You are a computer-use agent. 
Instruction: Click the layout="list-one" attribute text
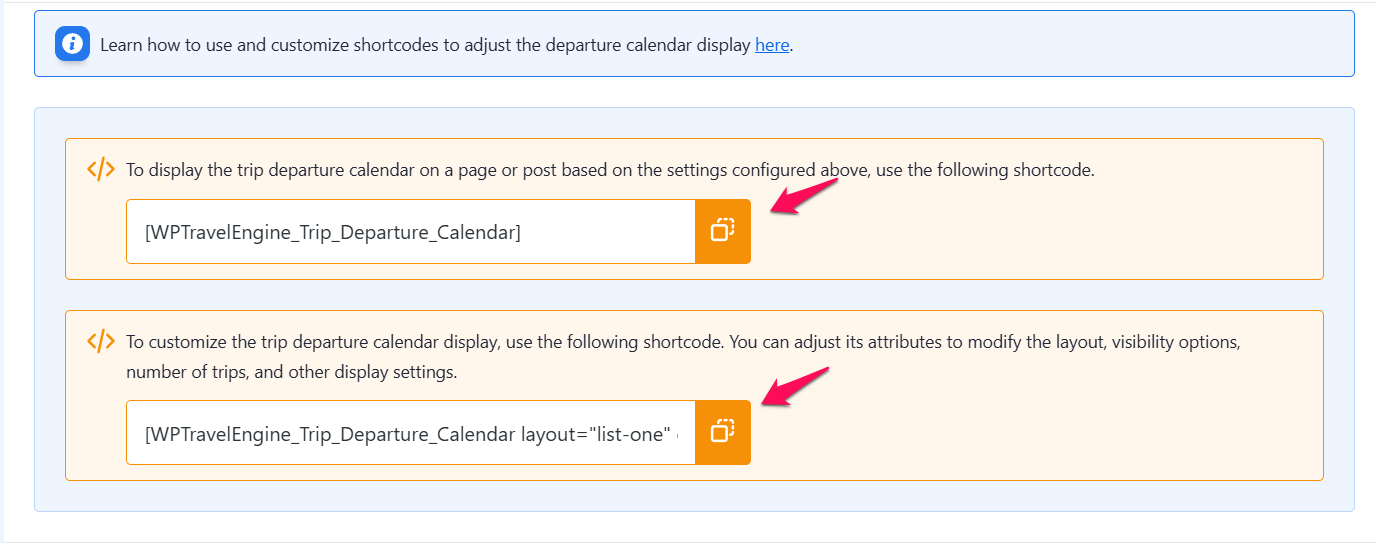point(597,433)
